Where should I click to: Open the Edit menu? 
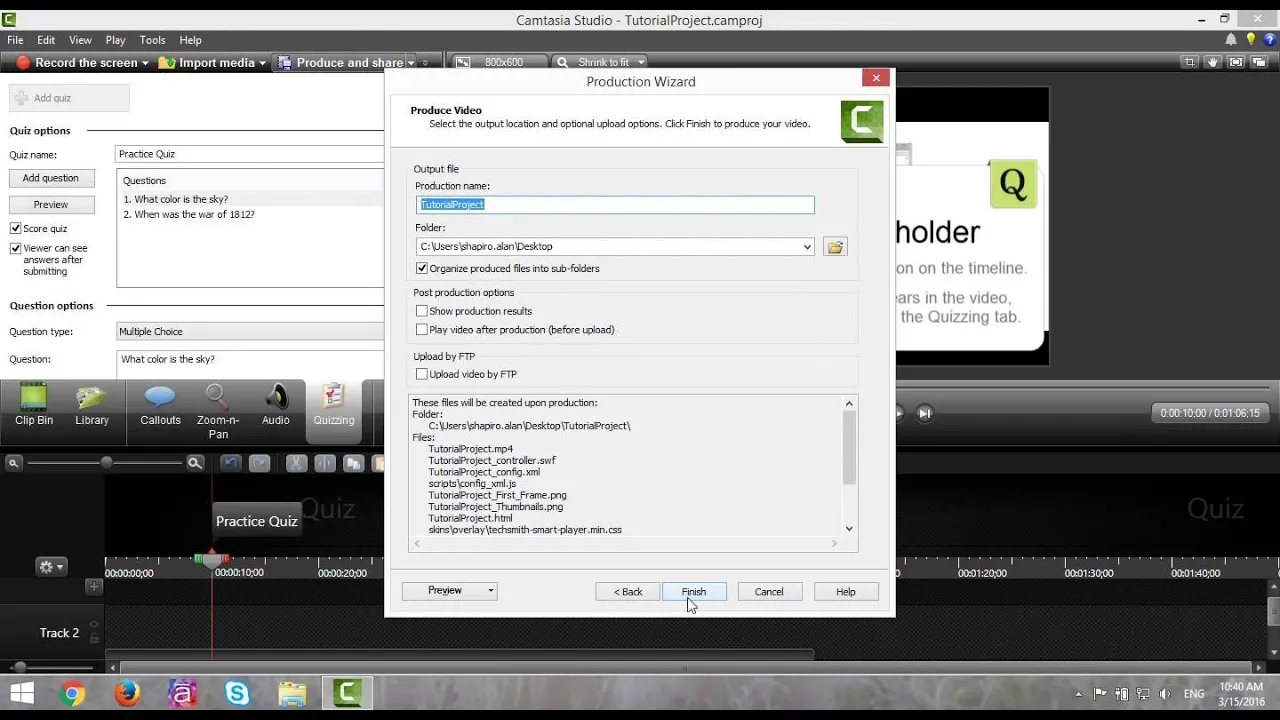click(x=46, y=40)
